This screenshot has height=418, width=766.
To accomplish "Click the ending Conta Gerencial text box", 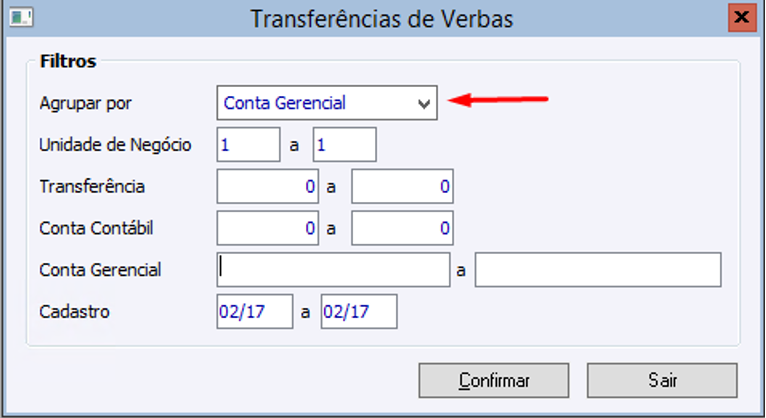I will coord(598,270).
